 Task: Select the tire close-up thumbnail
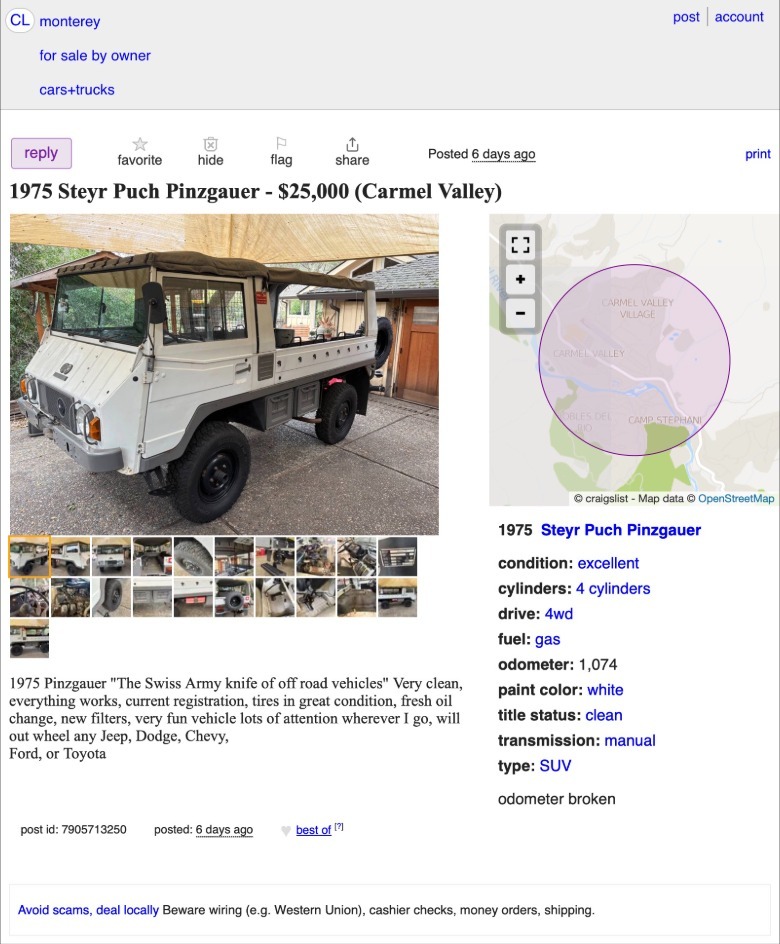point(193,556)
